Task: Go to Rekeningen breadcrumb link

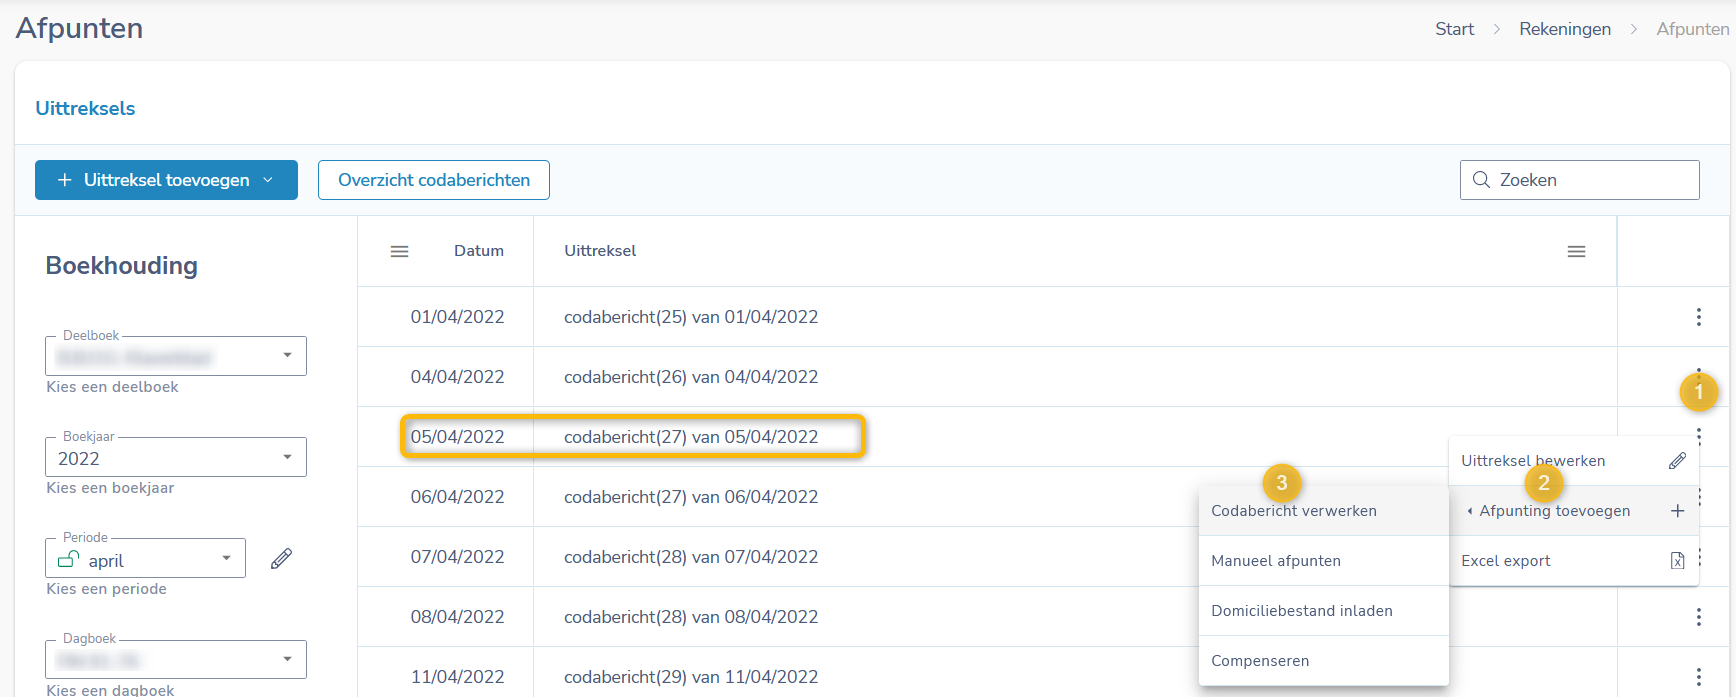Action: click(1565, 29)
